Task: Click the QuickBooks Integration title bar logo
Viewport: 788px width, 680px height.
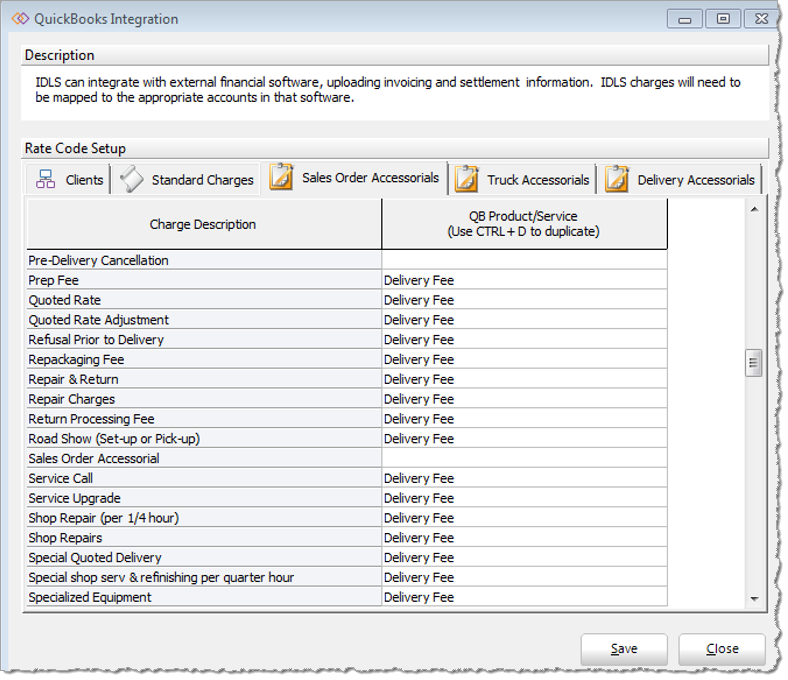Action: tap(20, 19)
